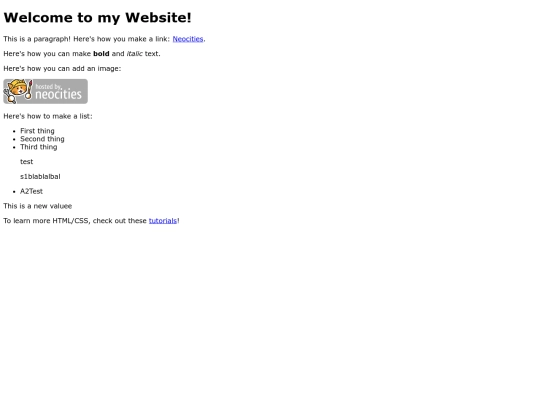Click the 's1blablalbal' text
The width and height of the screenshot is (540, 405).
[40, 176]
